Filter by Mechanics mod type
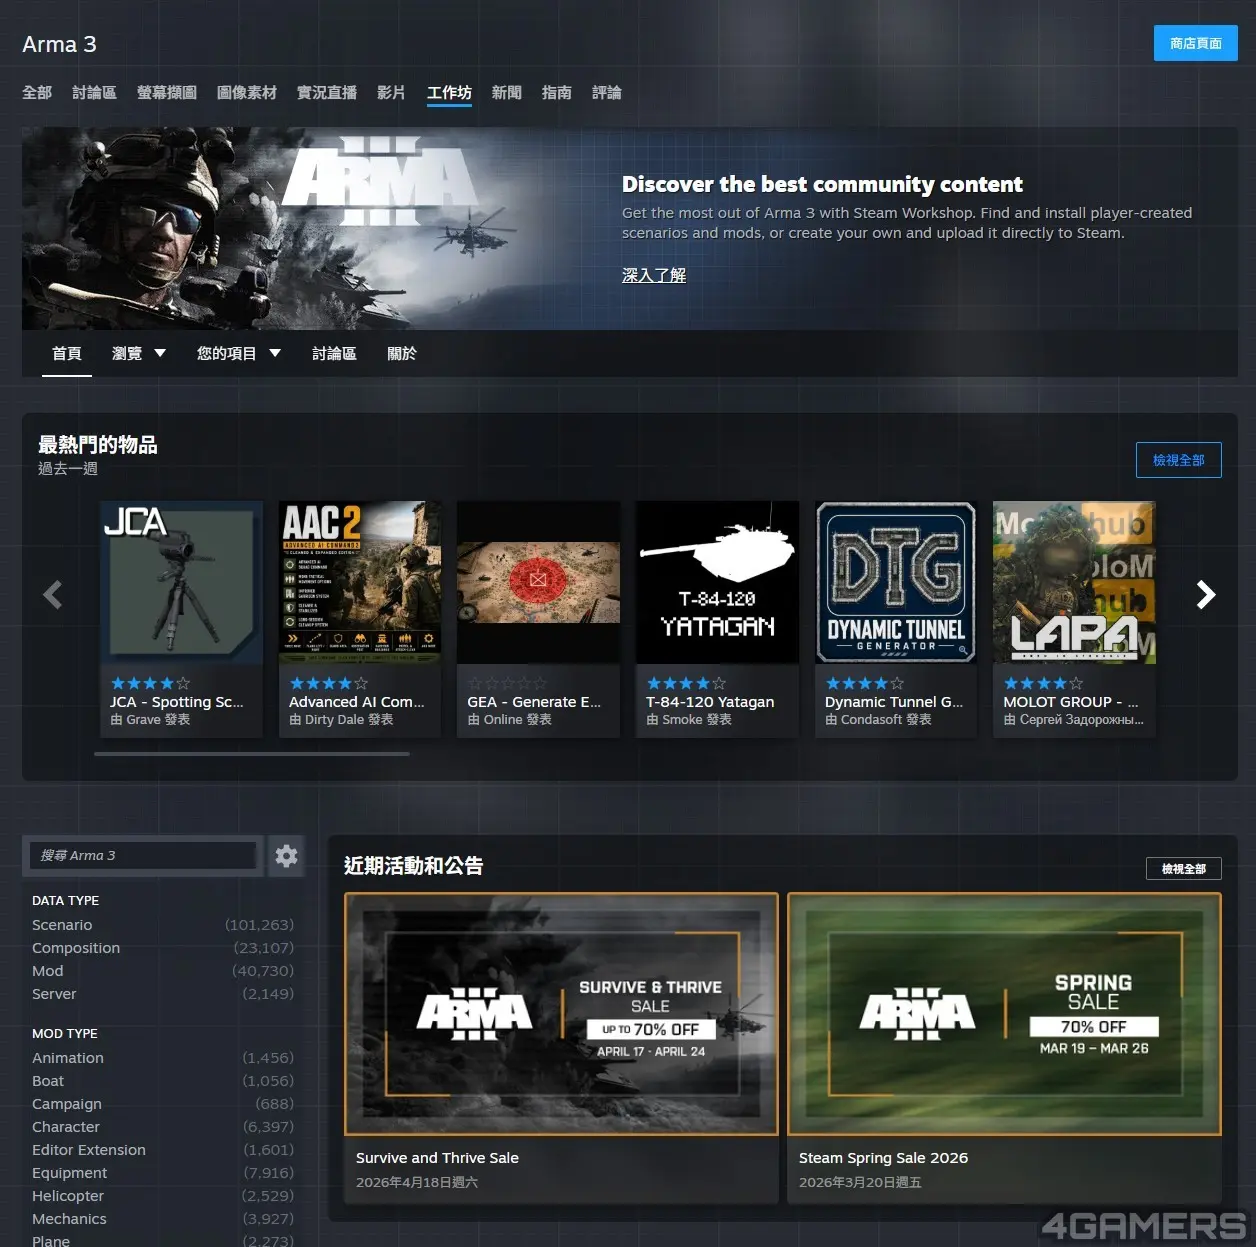 162,1219
